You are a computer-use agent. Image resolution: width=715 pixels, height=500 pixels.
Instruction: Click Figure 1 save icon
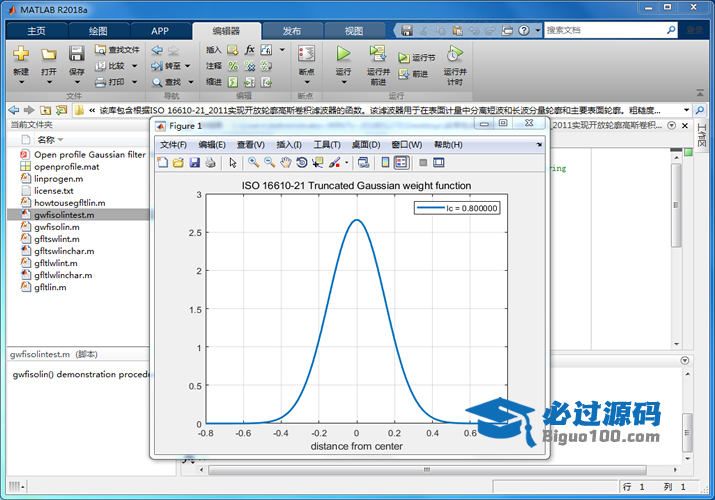[195, 163]
